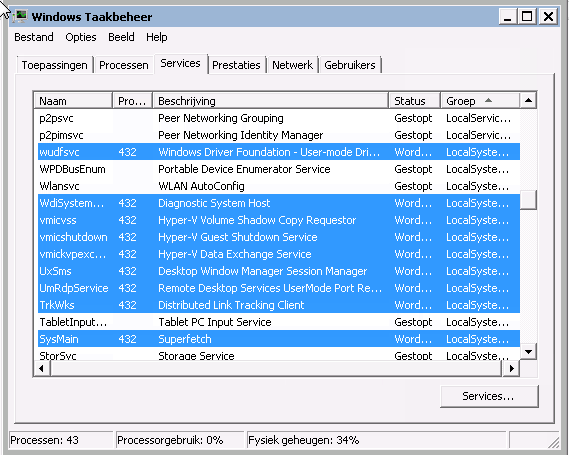Switch to the Processen tab
The height and width of the screenshot is (455, 569).
click(124, 65)
